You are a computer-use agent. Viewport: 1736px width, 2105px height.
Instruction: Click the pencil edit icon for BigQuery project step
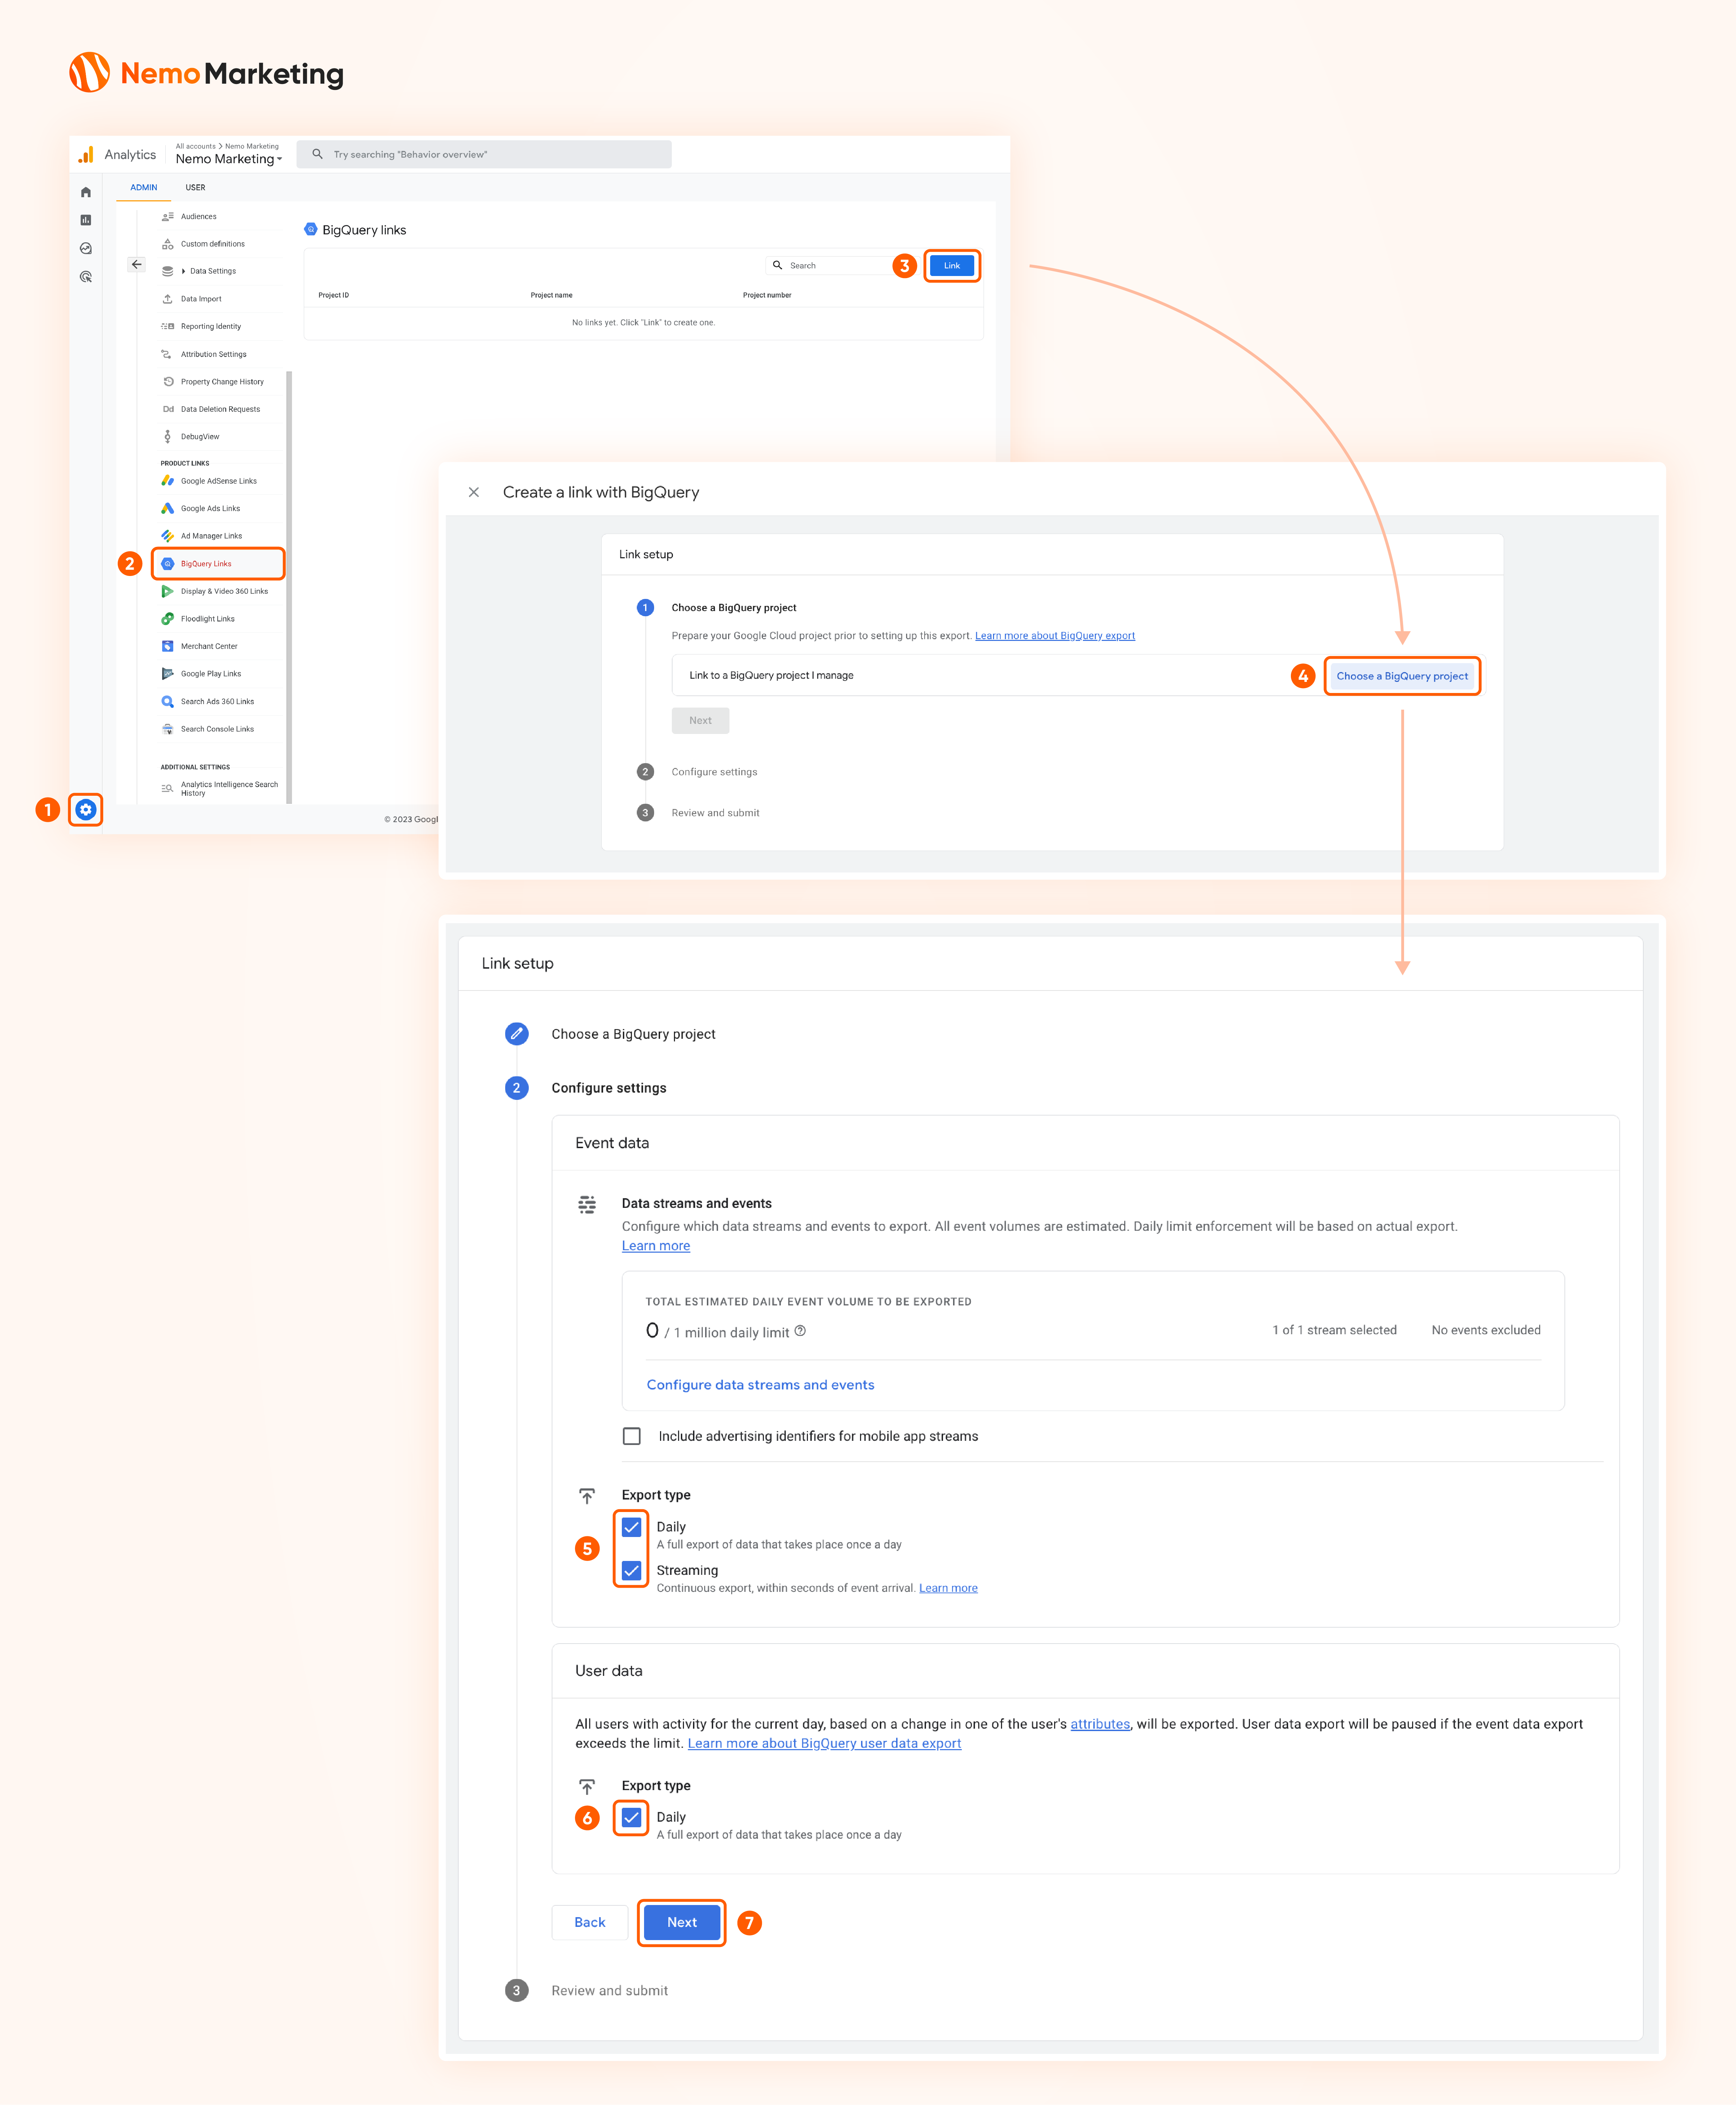tap(517, 1034)
